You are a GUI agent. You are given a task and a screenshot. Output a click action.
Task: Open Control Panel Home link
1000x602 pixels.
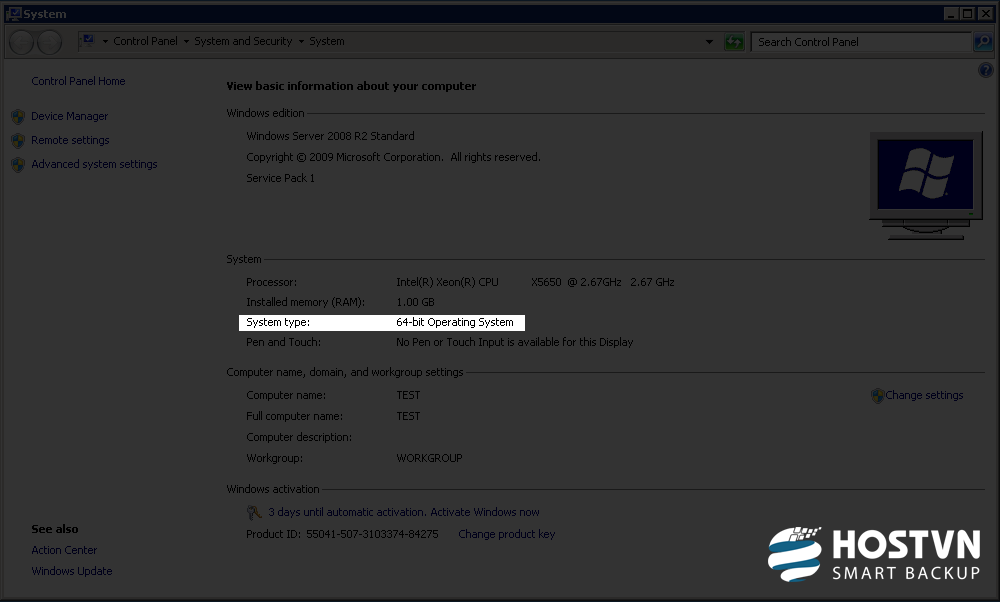pos(78,81)
